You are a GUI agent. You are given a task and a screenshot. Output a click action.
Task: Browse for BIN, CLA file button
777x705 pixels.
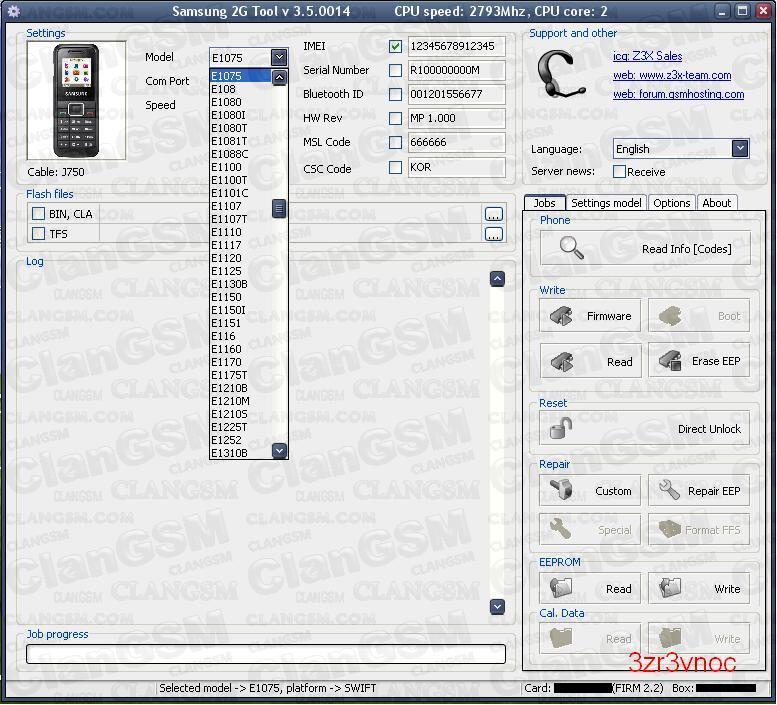(x=493, y=214)
